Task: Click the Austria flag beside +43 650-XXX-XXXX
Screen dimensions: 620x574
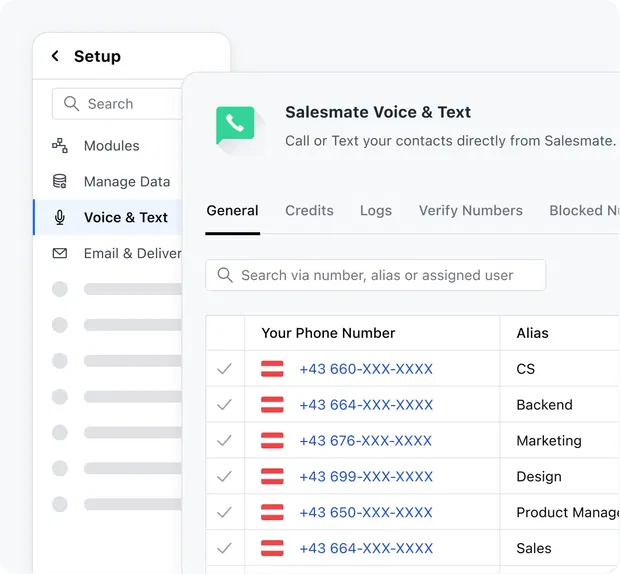Action: point(272,512)
